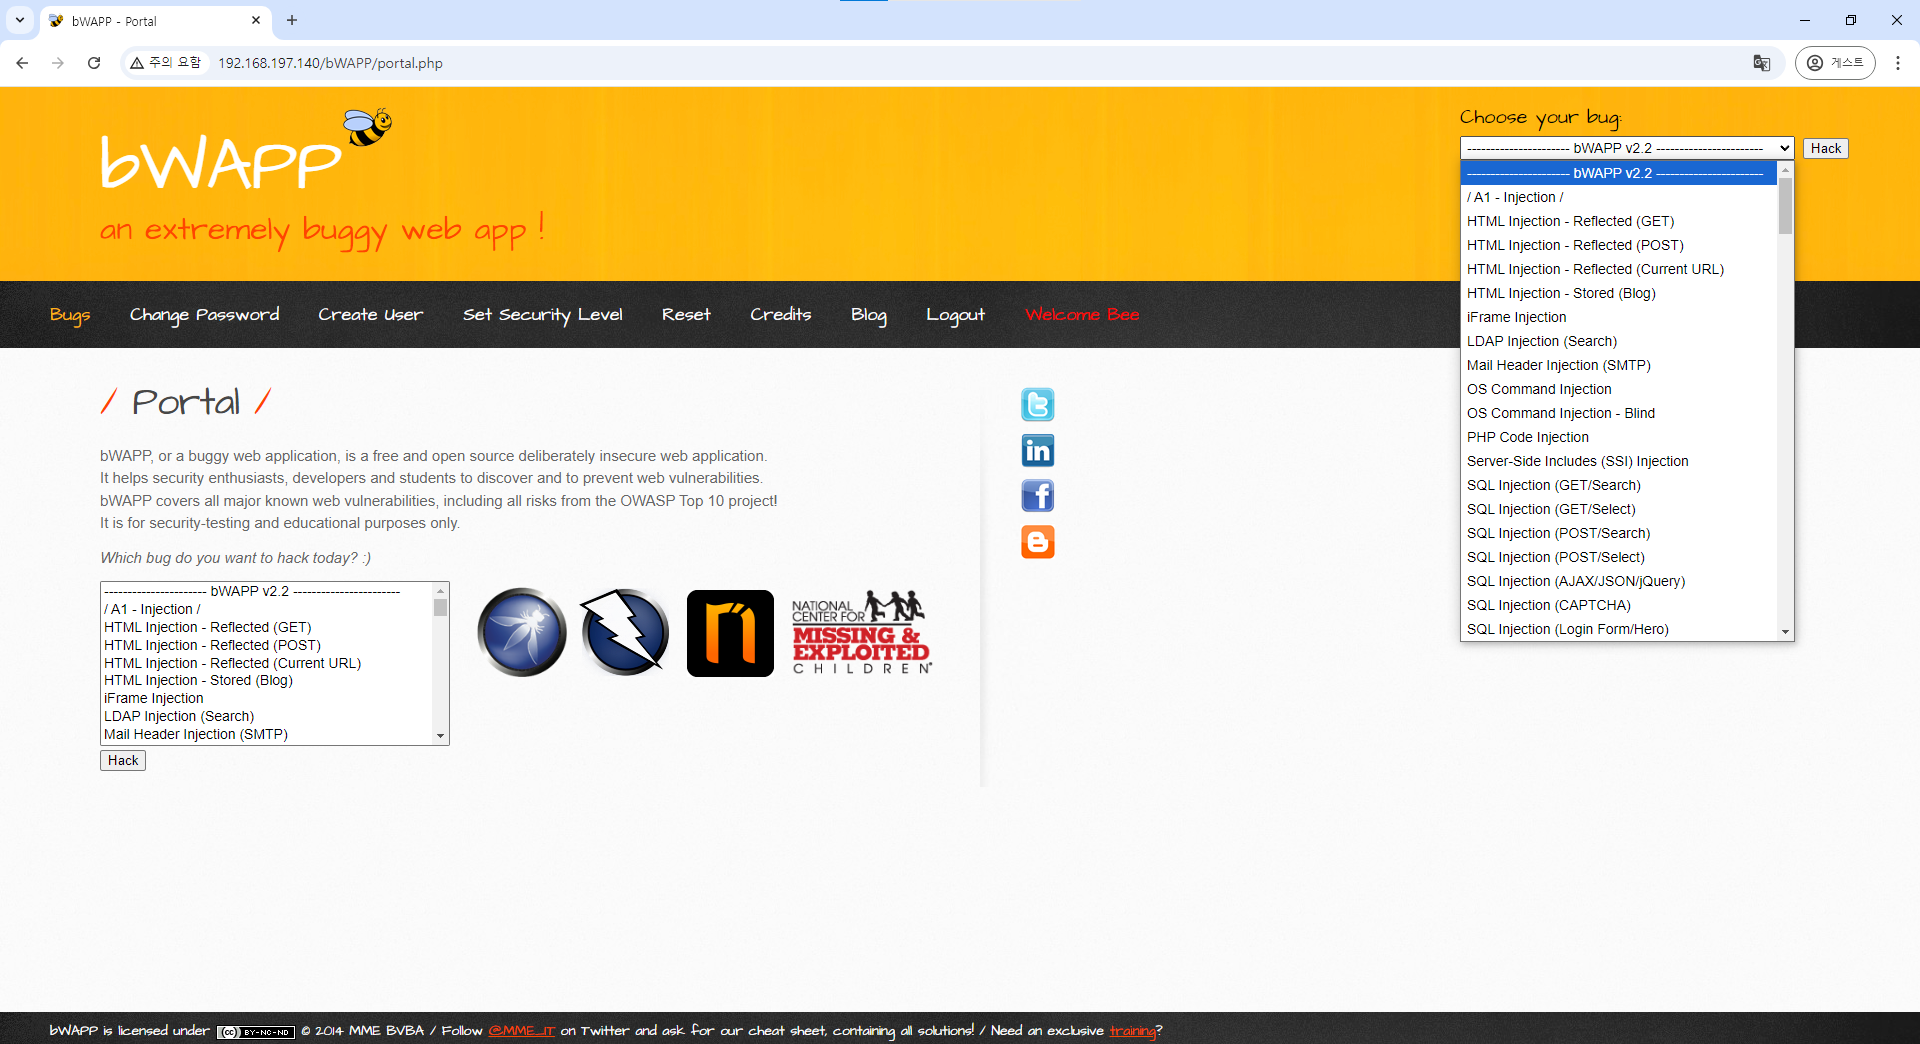Click the ZAP lightning bolt logo
The image size is (1920, 1044).
coord(625,632)
